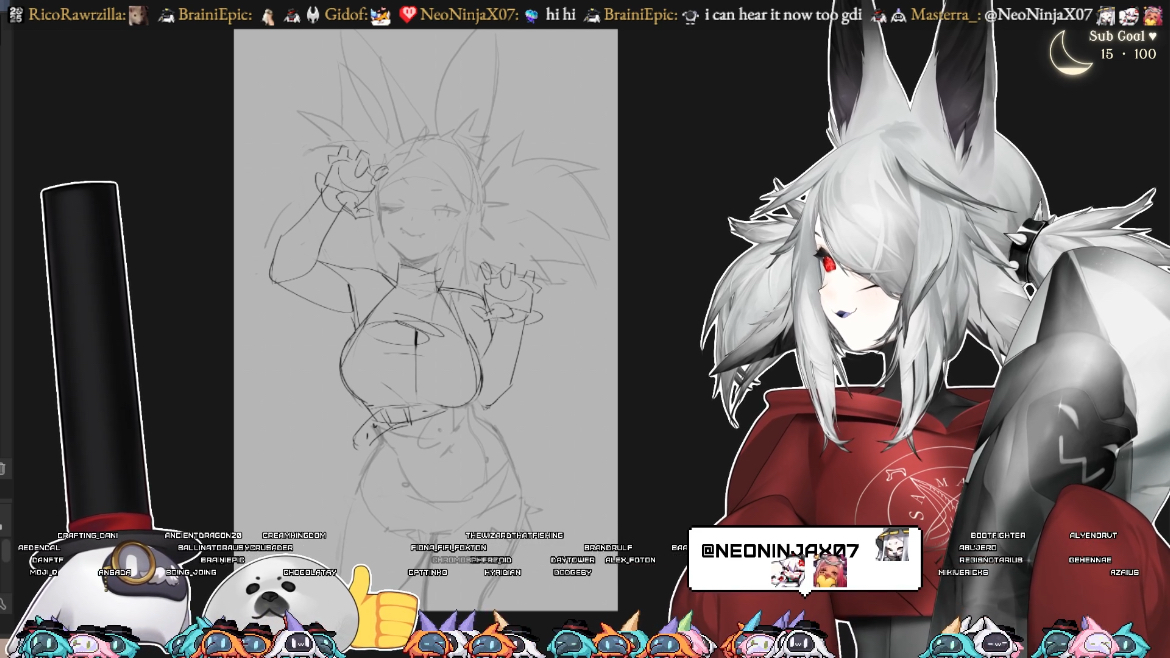The width and height of the screenshot is (1170, 658).
Task: Click chat name 'RicoRawrzilla:'
Action: pyautogui.click(x=77, y=15)
